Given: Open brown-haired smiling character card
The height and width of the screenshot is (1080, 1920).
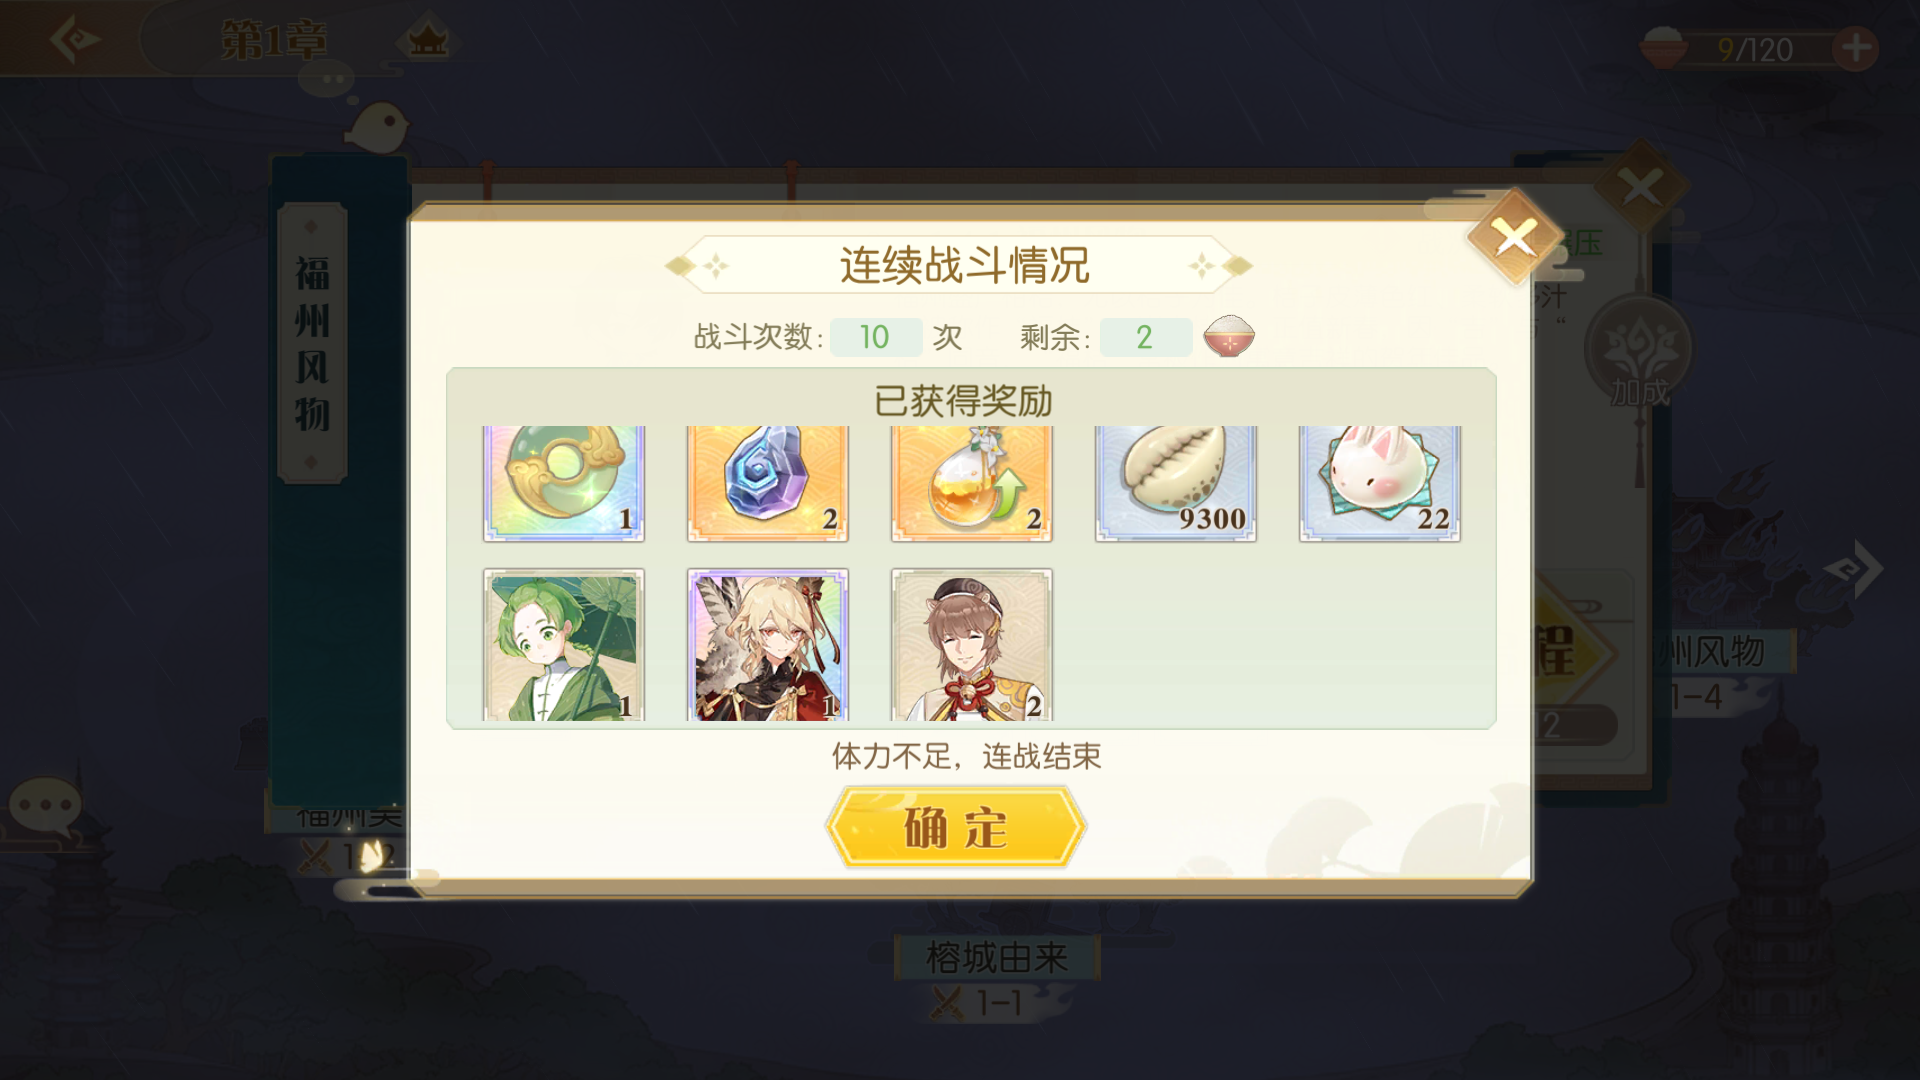Looking at the screenshot, I should [x=972, y=645].
